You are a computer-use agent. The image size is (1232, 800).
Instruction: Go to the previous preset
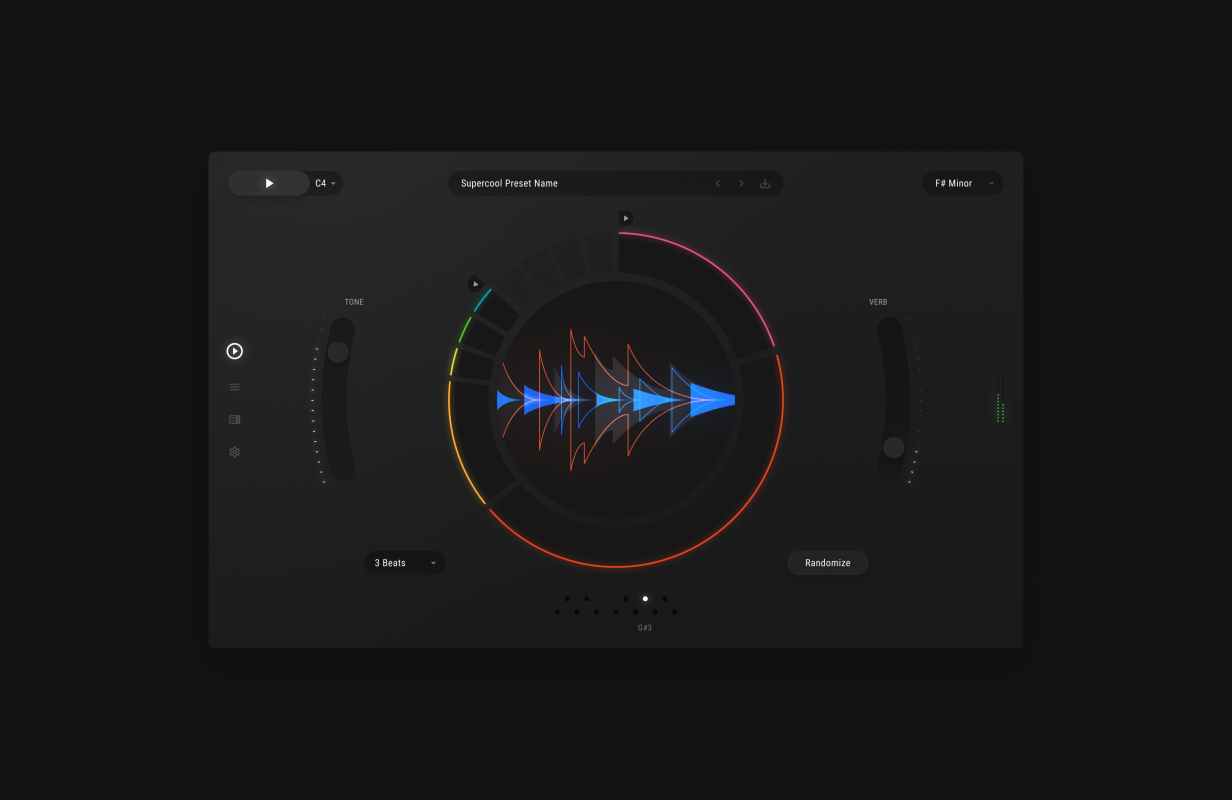[717, 184]
